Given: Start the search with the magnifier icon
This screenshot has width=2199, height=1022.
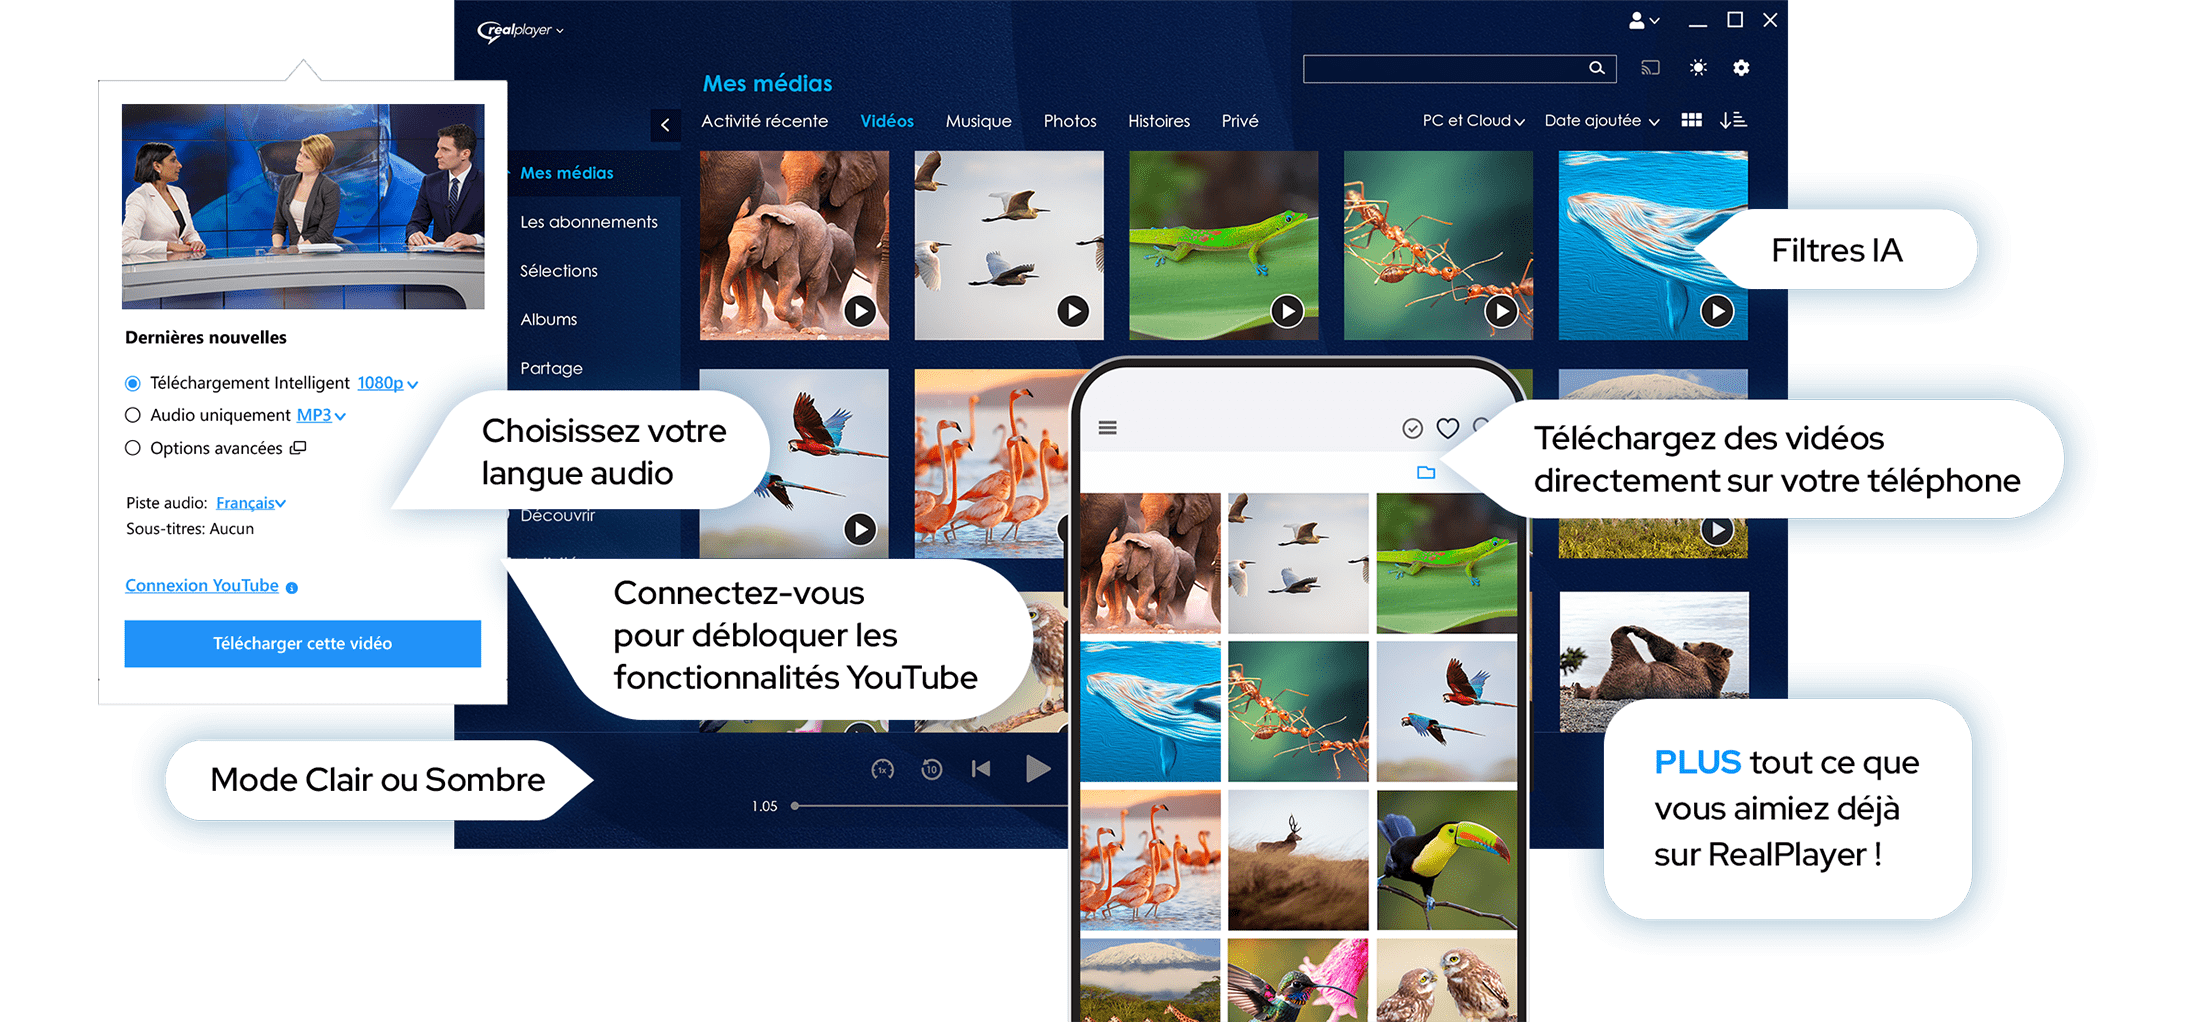Looking at the screenshot, I should click(1597, 67).
